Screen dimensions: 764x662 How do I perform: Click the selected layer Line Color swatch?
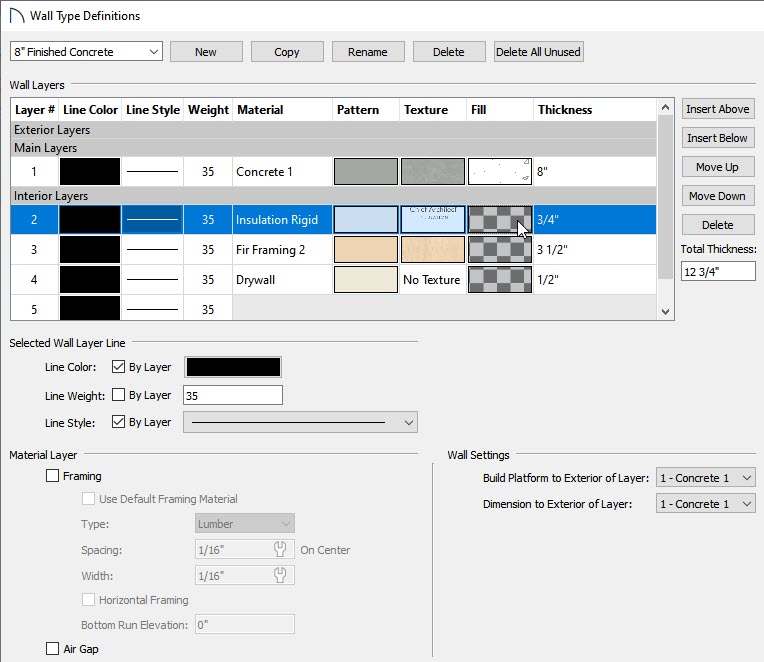(233, 367)
